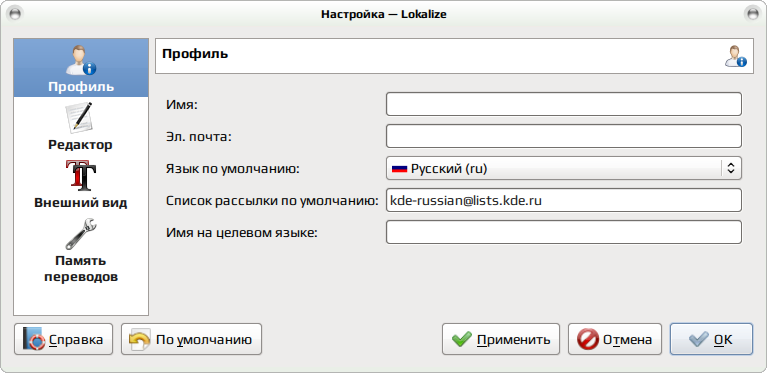Click the Эл. почта label

point(198,137)
